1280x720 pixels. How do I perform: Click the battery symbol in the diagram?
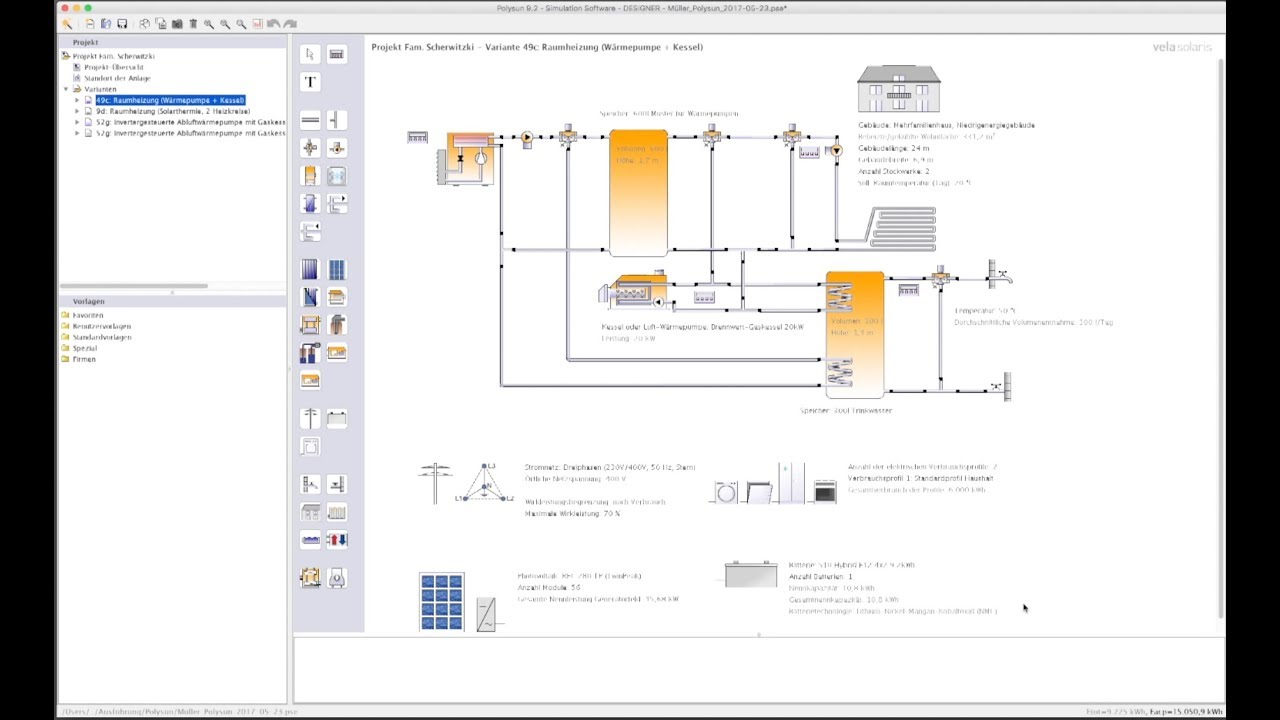(751, 574)
